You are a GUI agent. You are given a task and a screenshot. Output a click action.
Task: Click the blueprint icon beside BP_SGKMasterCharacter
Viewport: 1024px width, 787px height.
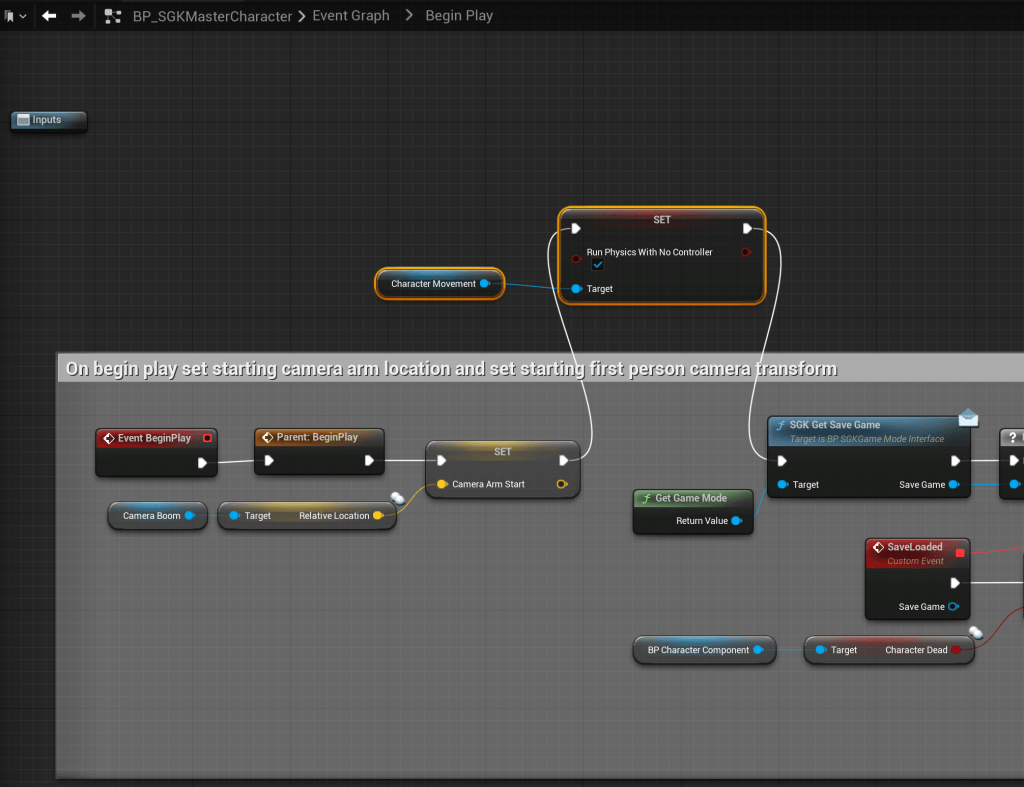113,16
